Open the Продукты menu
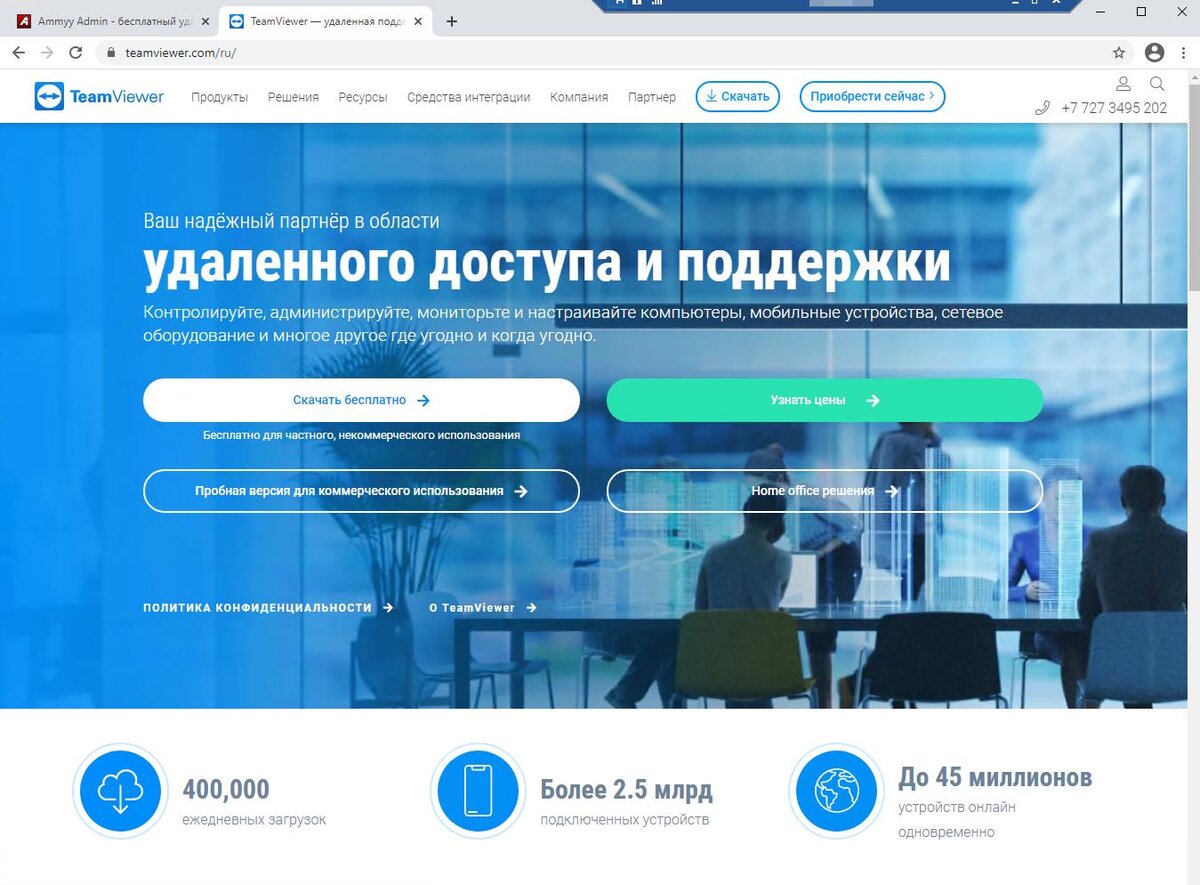Image resolution: width=1200 pixels, height=885 pixels. pos(220,97)
